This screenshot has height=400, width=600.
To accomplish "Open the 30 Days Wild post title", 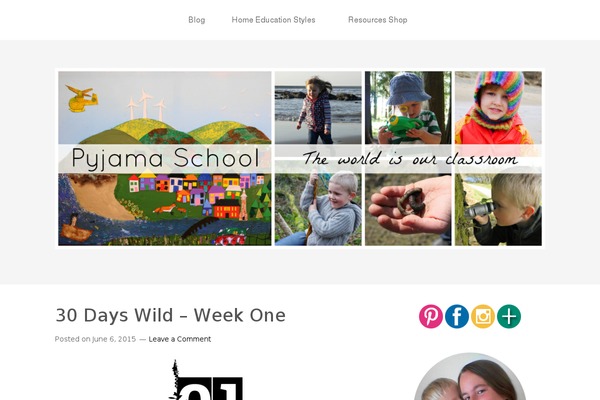I will [x=170, y=316].
